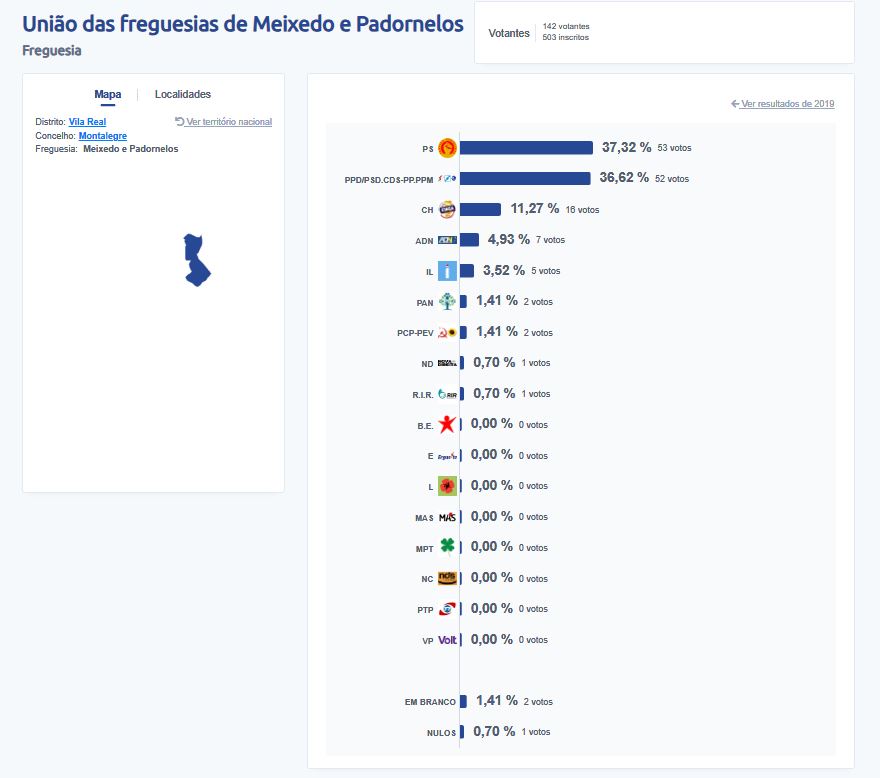880x778 pixels.
Task: Click the PS result bar
Action: point(526,148)
